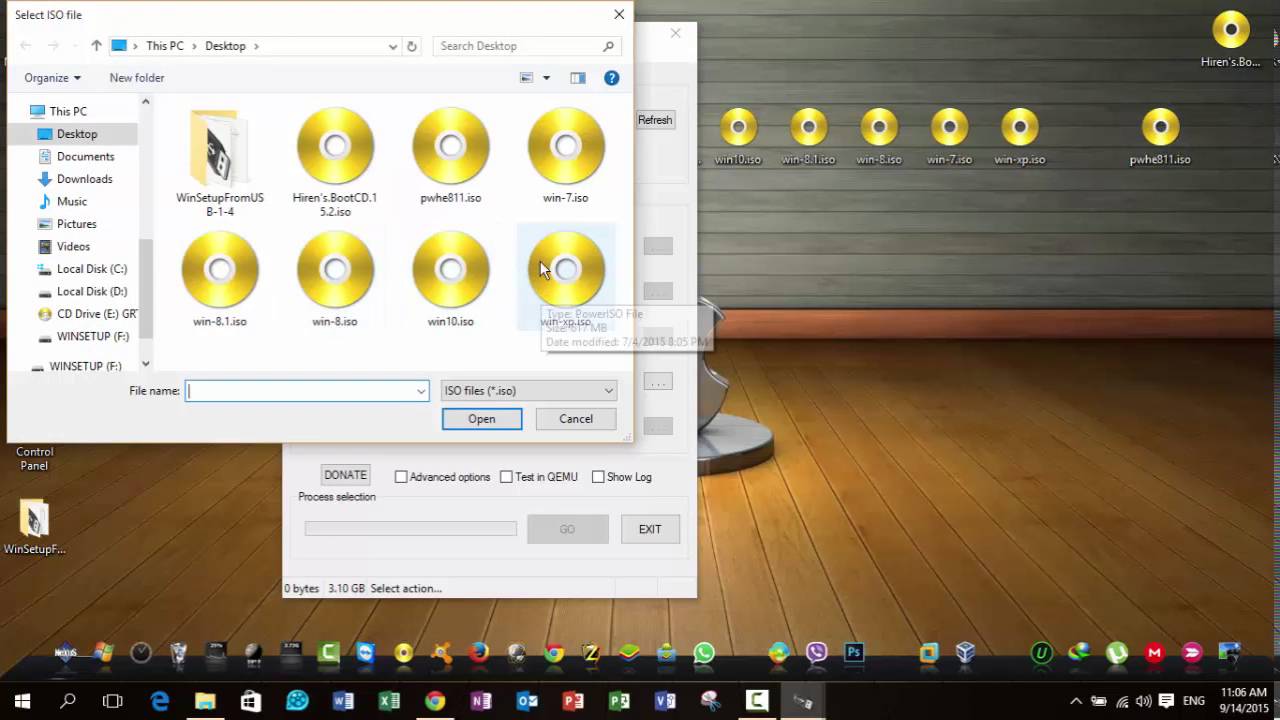Screen dimensions: 1280x720
Task: Open WhatsApp from the dock
Action: [704, 653]
